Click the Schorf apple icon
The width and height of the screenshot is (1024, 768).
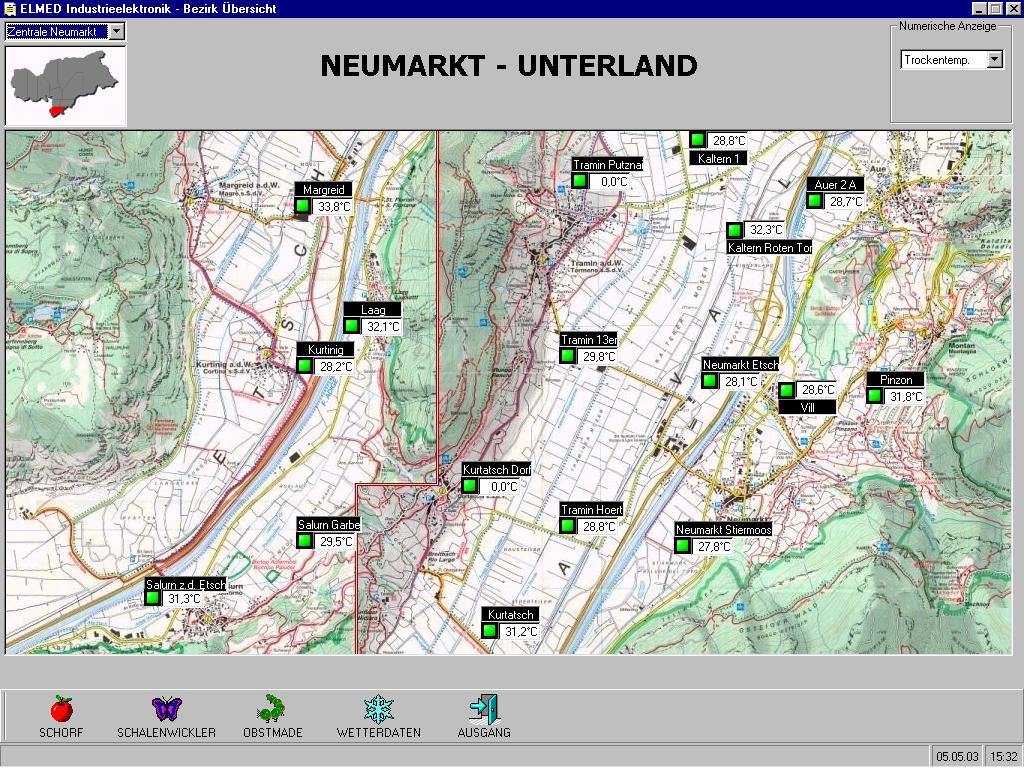coord(61,709)
